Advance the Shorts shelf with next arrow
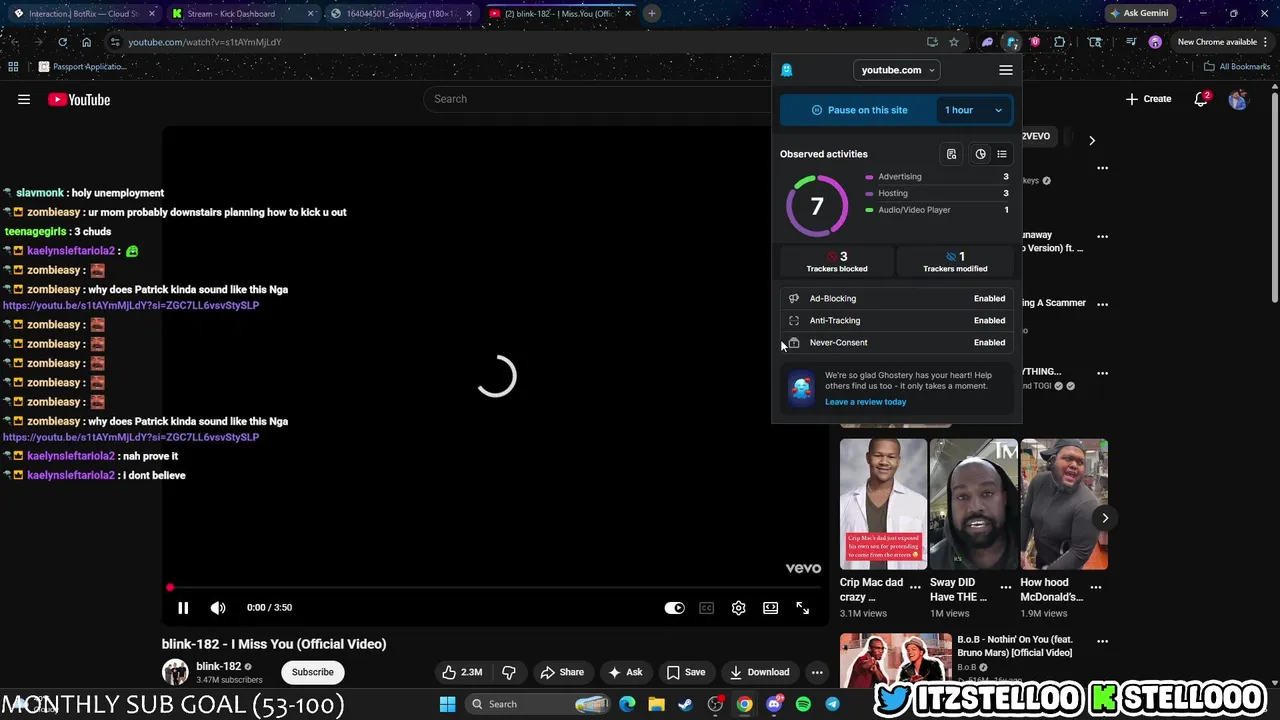The image size is (1280, 720). point(1105,518)
